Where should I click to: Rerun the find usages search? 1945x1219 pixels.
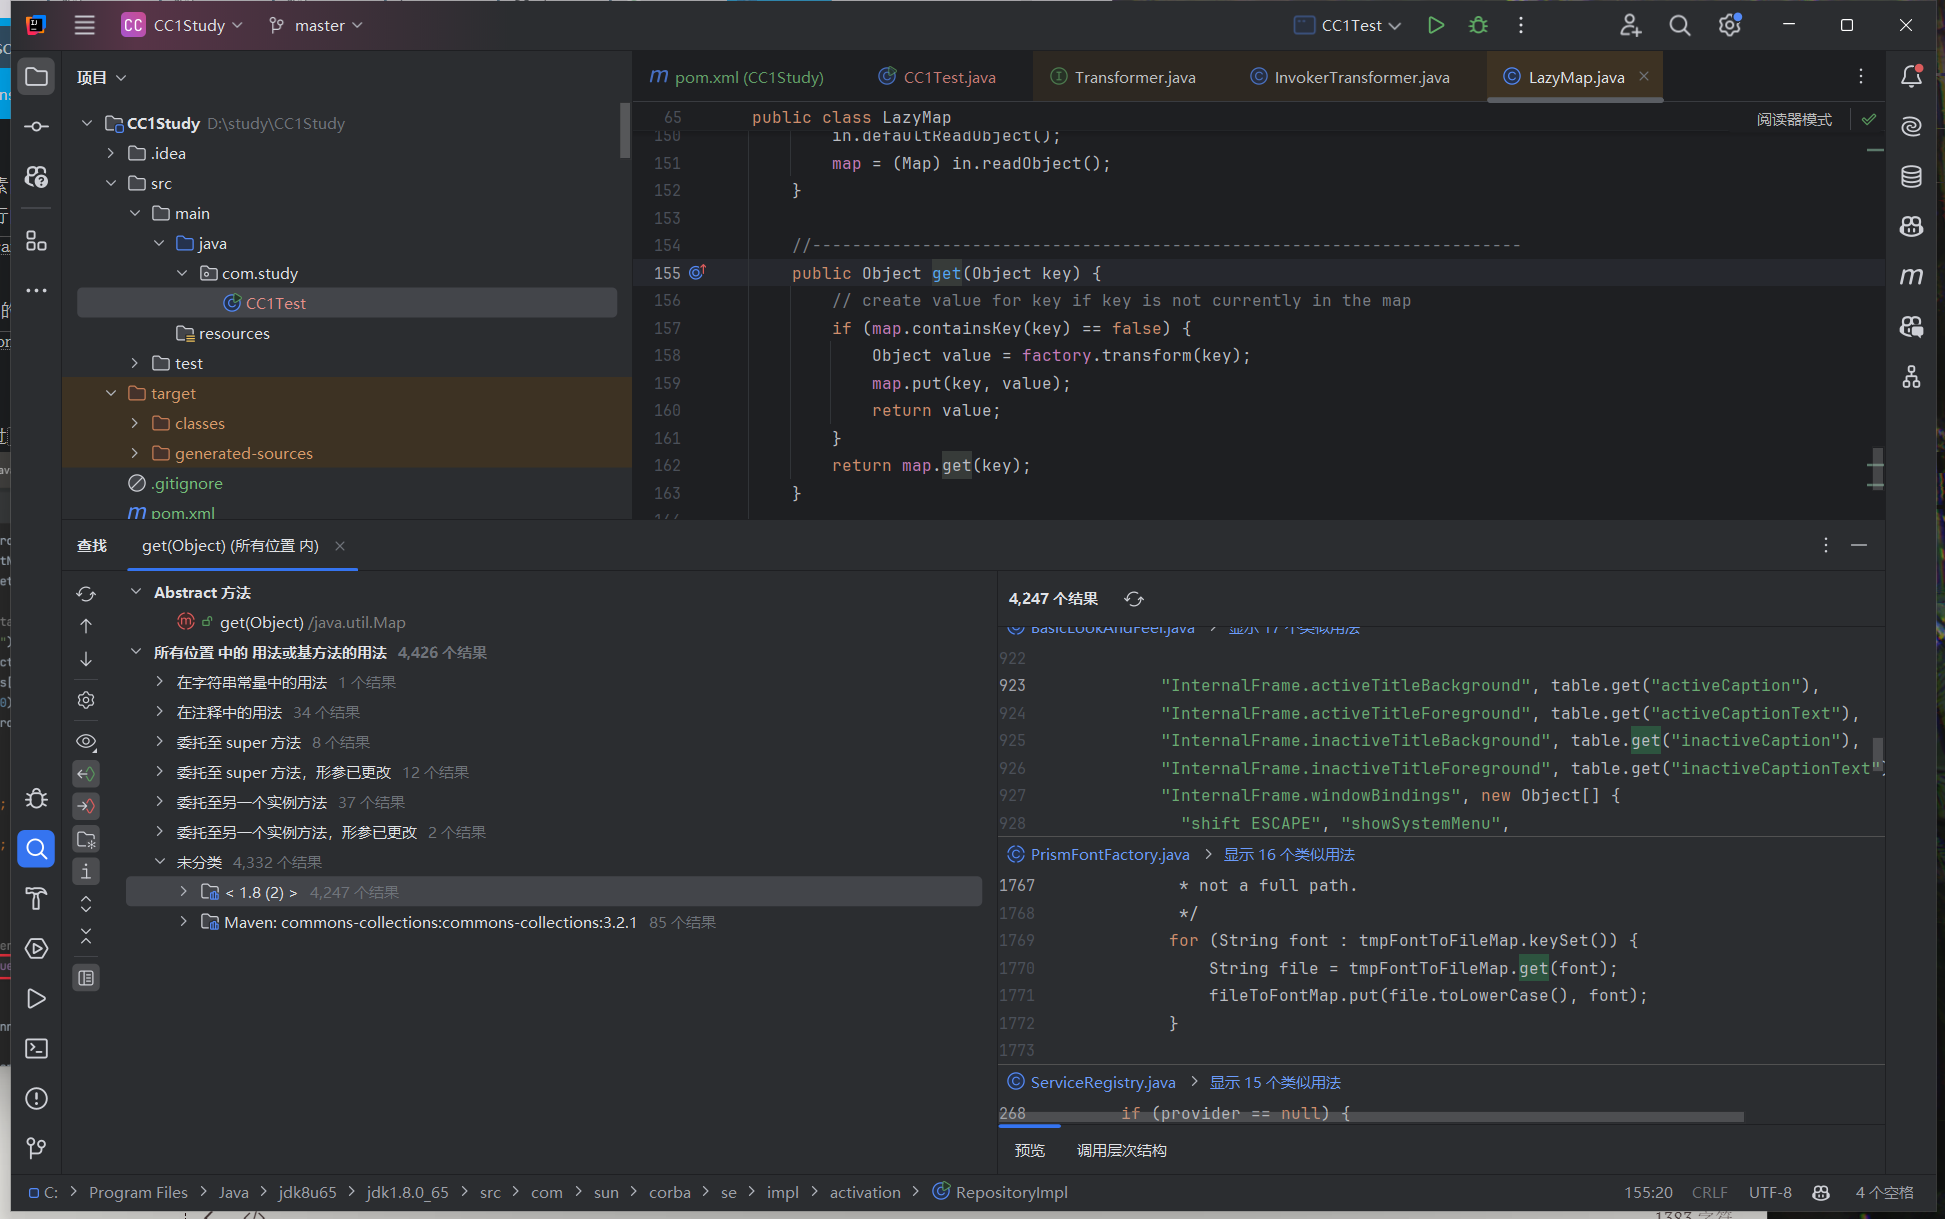click(x=87, y=594)
